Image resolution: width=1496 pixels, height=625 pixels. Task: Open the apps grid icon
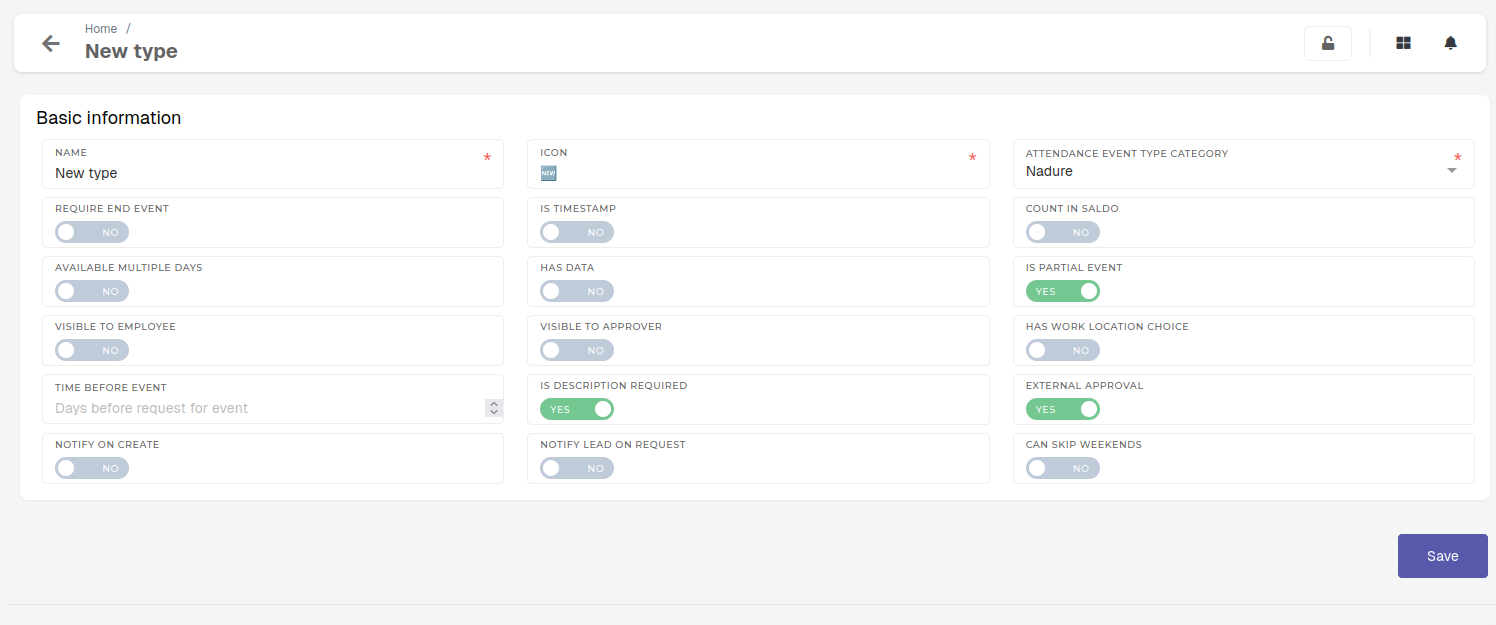tap(1403, 43)
